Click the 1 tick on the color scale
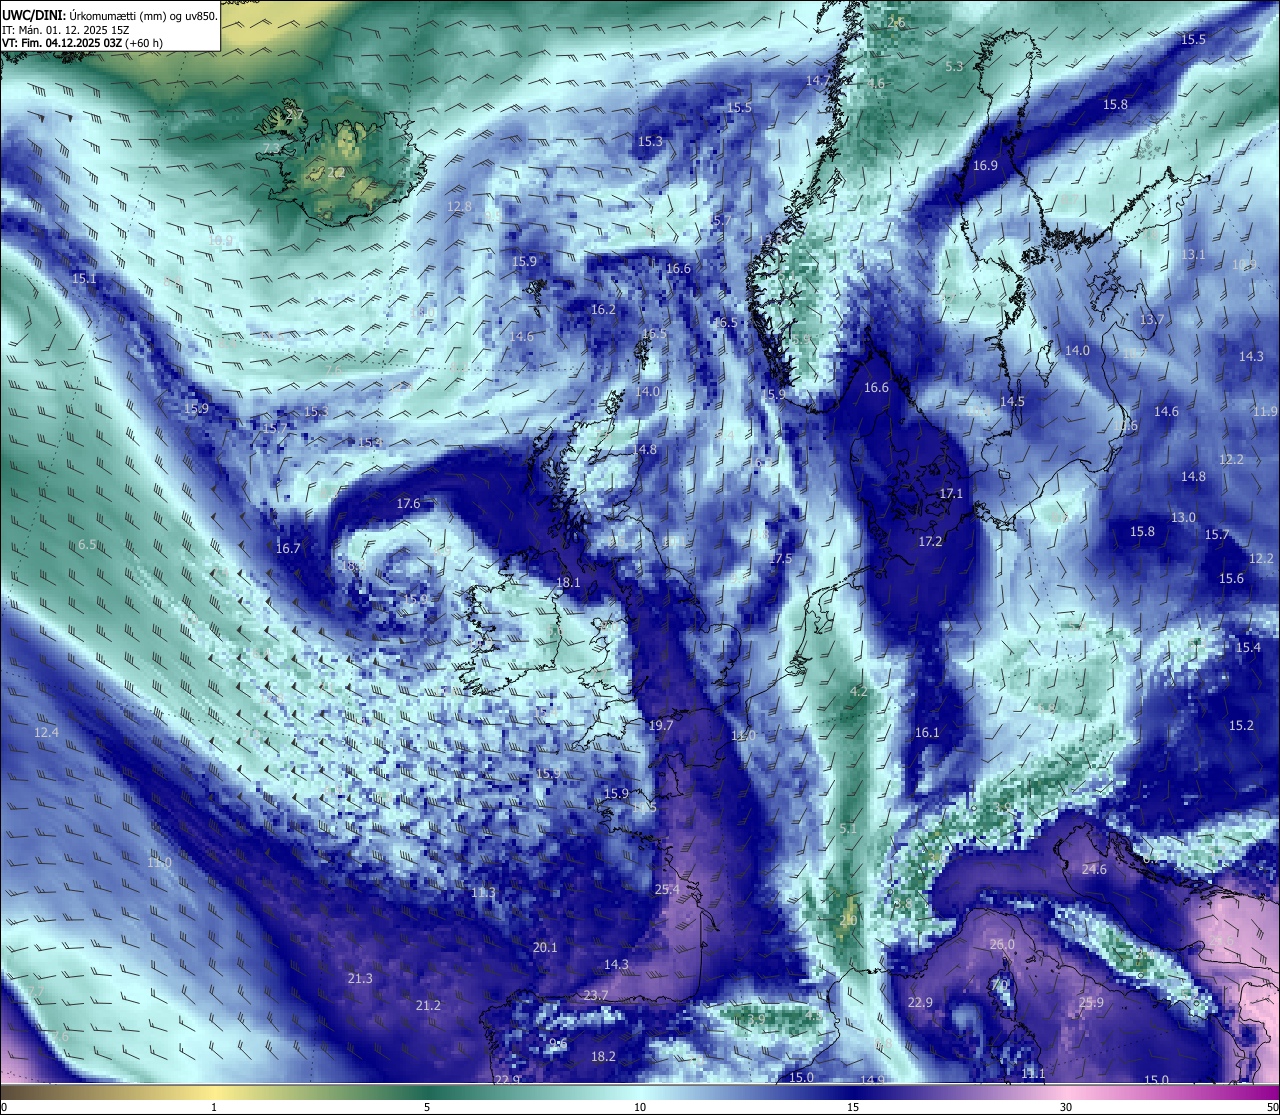The image size is (1280, 1115). pyautogui.click(x=214, y=1106)
